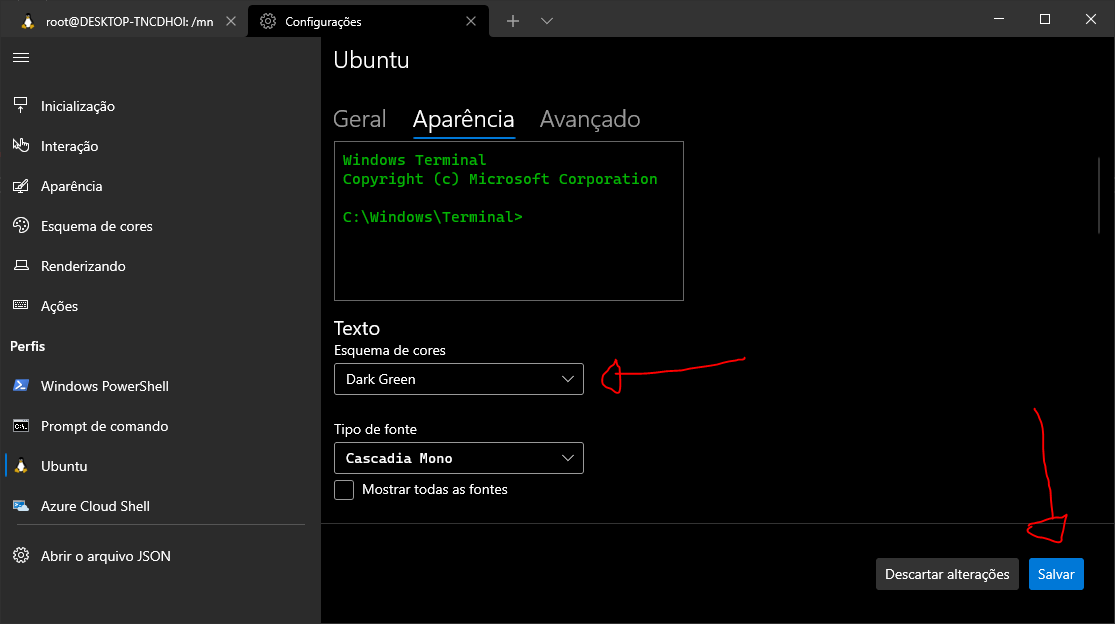
Task: Select the Aparência tab in Ubuntu profile
Action: click(464, 119)
